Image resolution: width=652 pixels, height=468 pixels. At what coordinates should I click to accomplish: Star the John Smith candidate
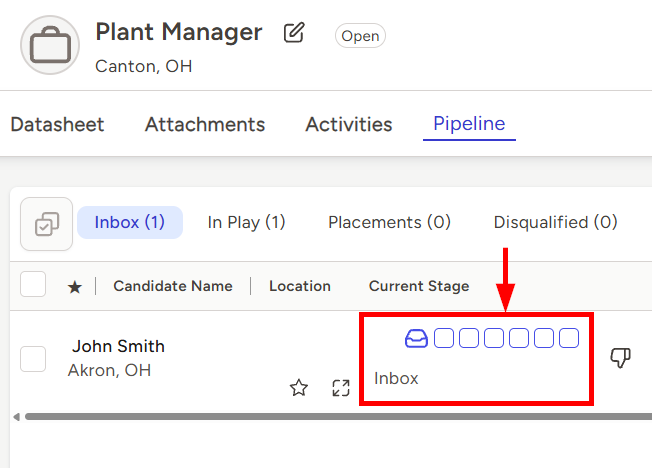(x=298, y=388)
